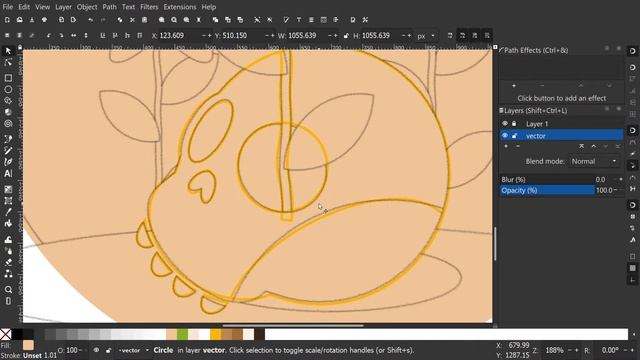Select the Tweak tool
The width and height of the screenshot is (640, 360).
[x=8, y=240]
